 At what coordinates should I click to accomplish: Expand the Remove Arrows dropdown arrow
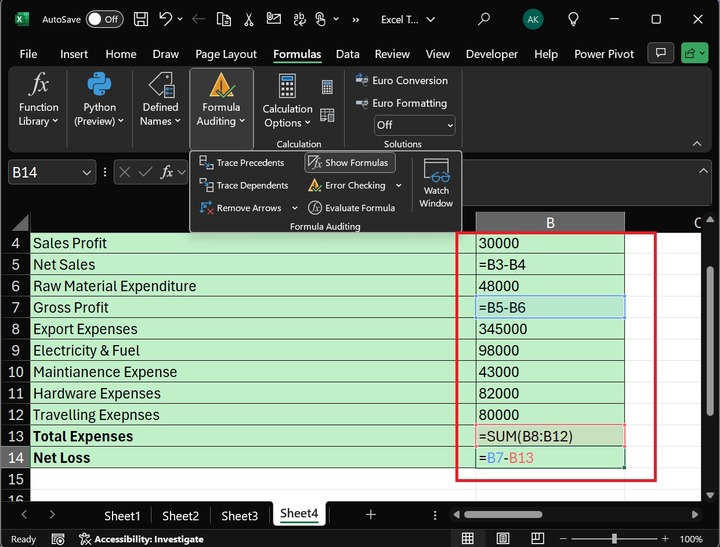coord(294,208)
